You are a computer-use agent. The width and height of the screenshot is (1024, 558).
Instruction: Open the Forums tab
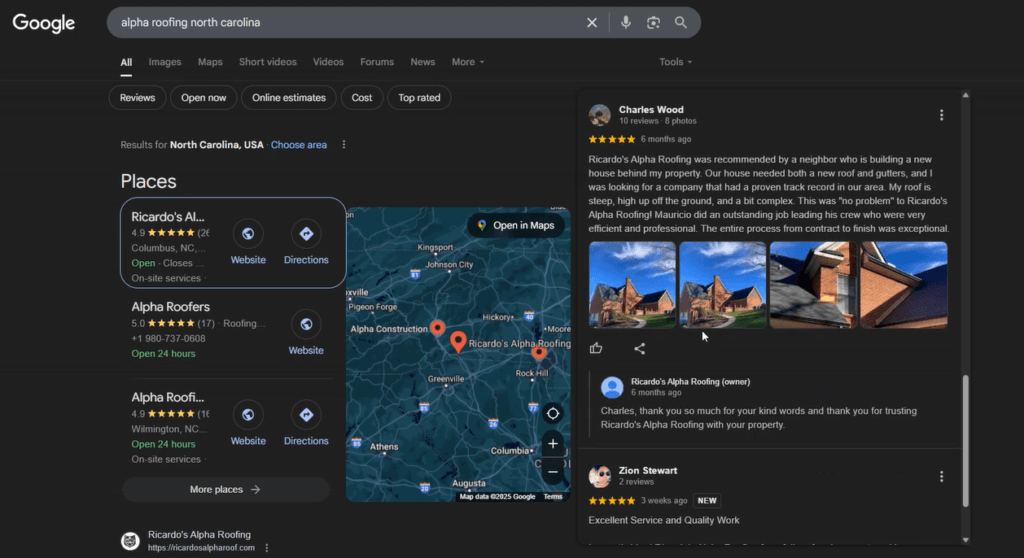coord(377,62)
